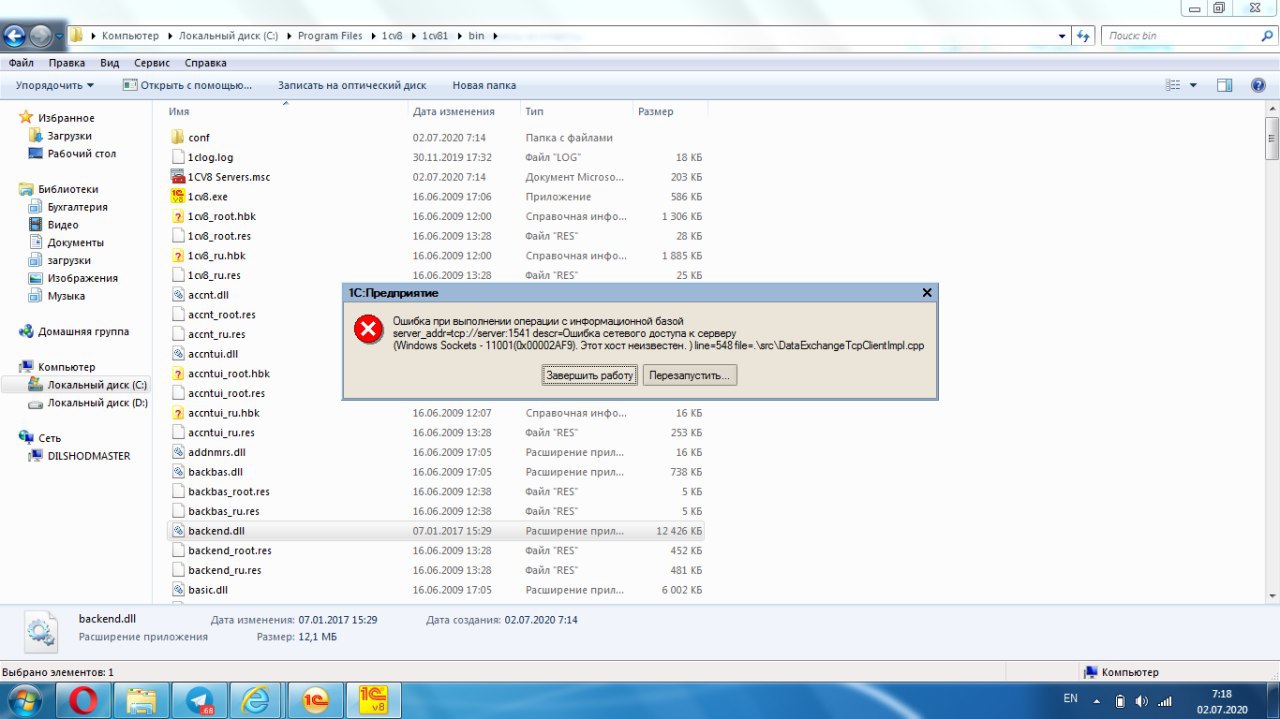Select the 1clog.log file icon
1280x719 pixels.
178,157
